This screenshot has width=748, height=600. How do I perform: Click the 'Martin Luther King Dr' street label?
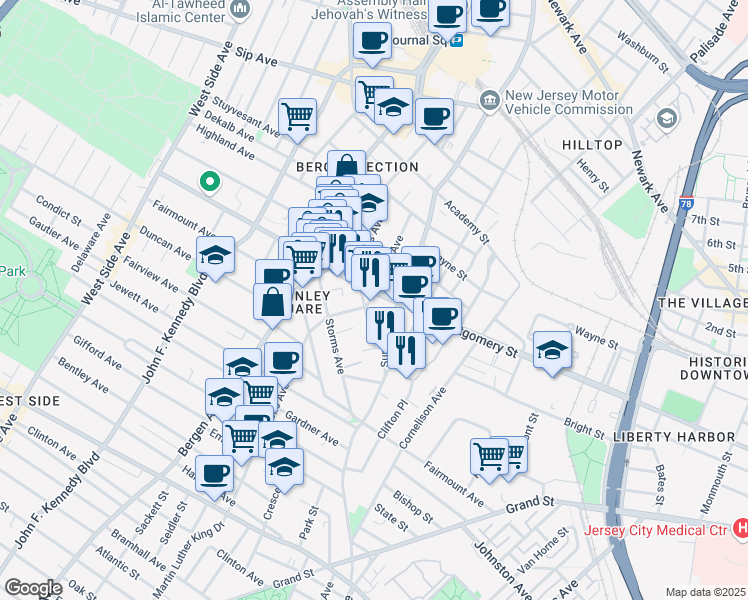pyautogui.click(x=188, y=560)
